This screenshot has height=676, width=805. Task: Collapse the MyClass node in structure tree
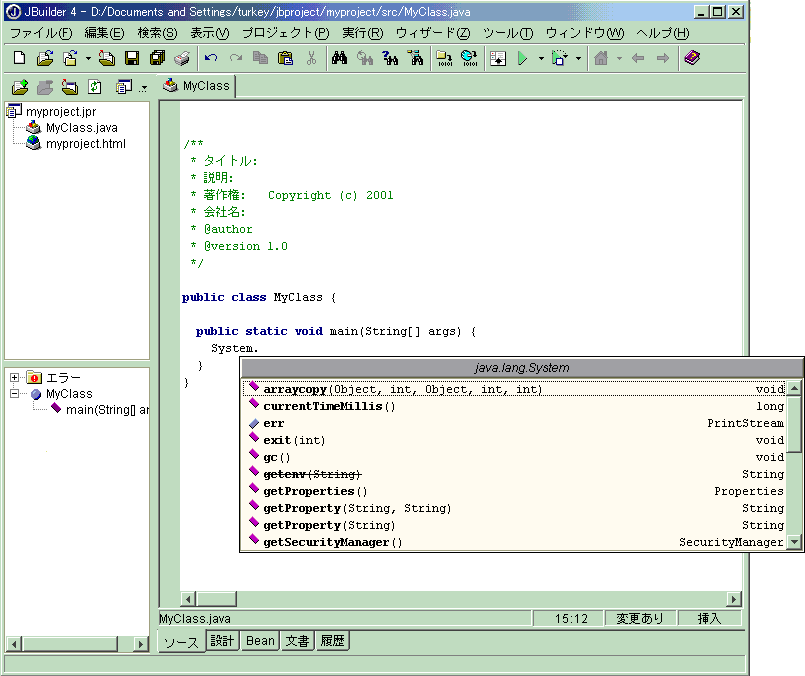14,394
